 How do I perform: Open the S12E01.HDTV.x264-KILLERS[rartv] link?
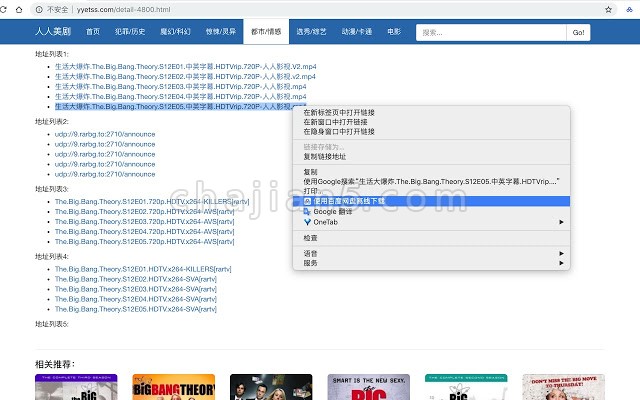click(143, 269)
